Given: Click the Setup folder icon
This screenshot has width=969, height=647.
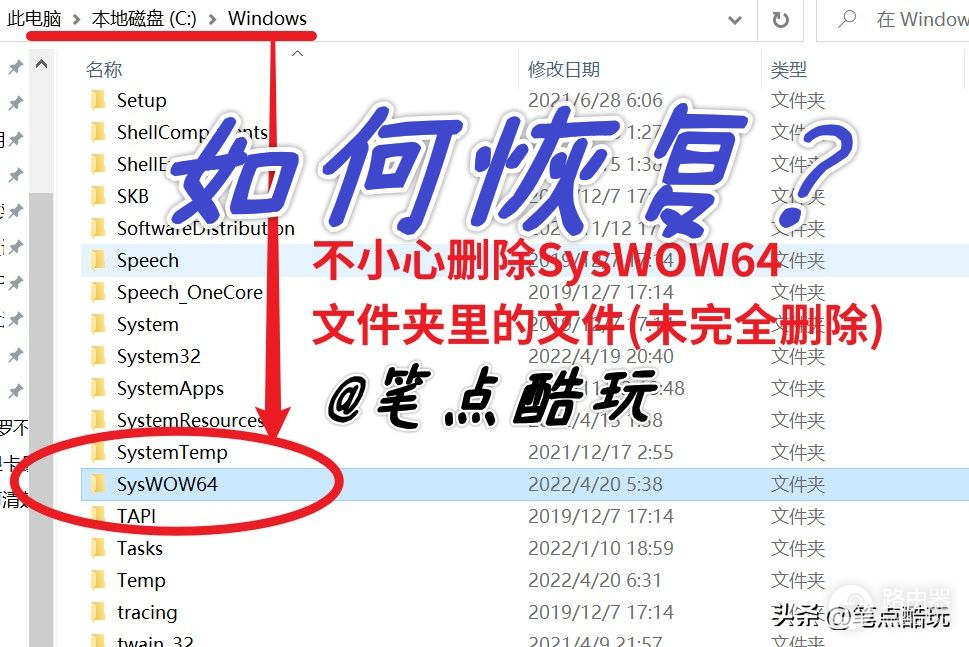Looking at the screenshot, I should [x=98, y=100].
